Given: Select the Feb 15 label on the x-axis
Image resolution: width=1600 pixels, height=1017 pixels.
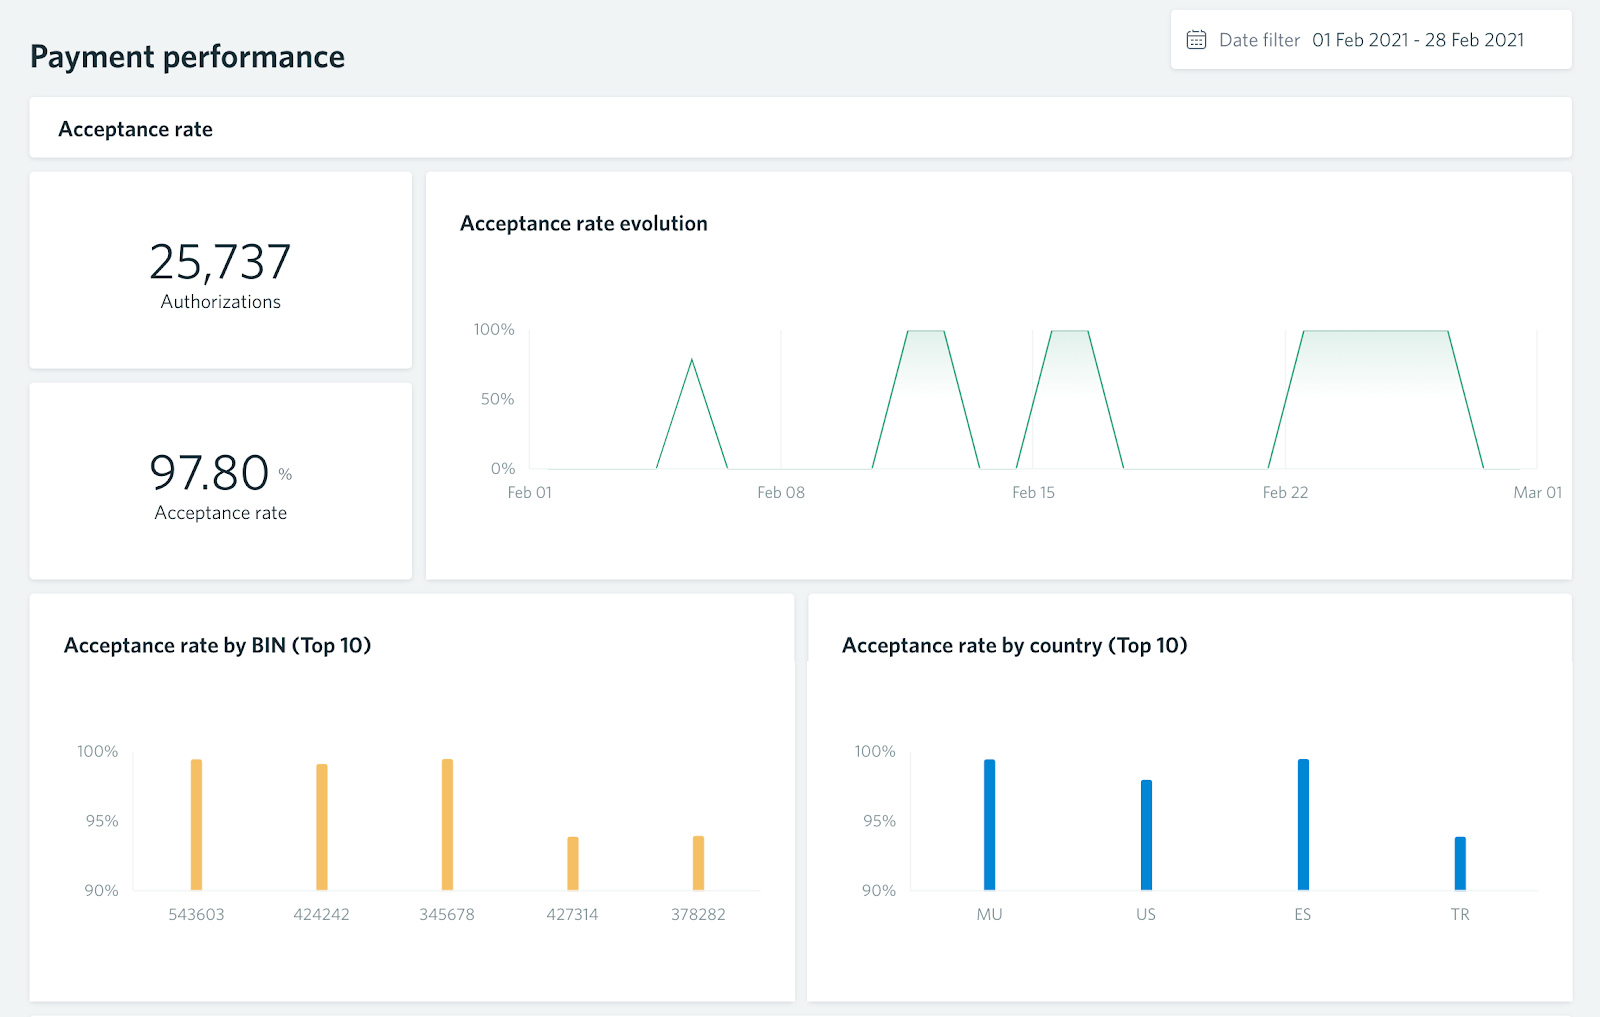Looking at the screenshot, I should click(x=1033, y=492).
